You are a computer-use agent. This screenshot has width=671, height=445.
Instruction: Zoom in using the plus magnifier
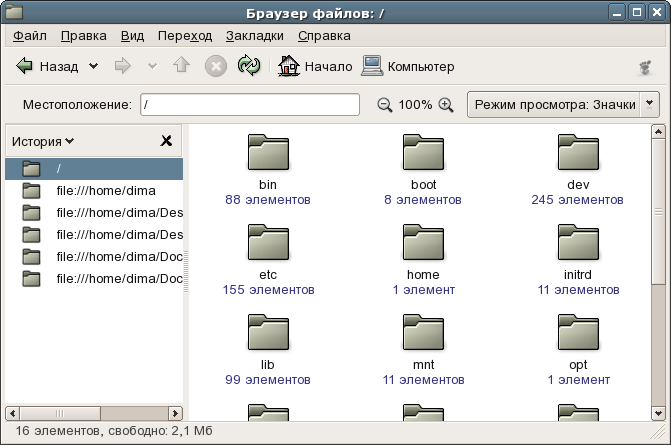446,105
